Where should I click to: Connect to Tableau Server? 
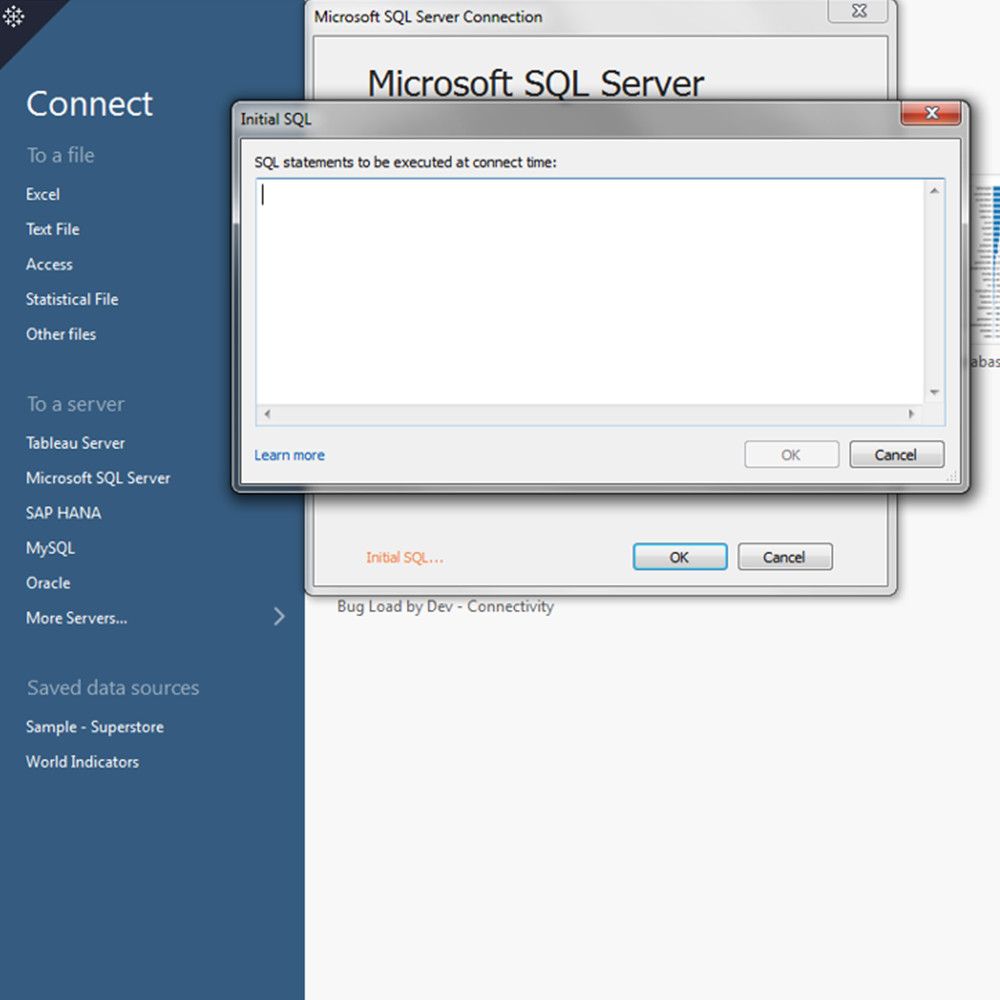75,443
